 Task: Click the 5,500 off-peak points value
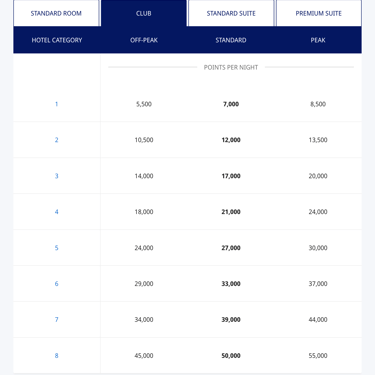pyautogui.click(x=144, y=104)
